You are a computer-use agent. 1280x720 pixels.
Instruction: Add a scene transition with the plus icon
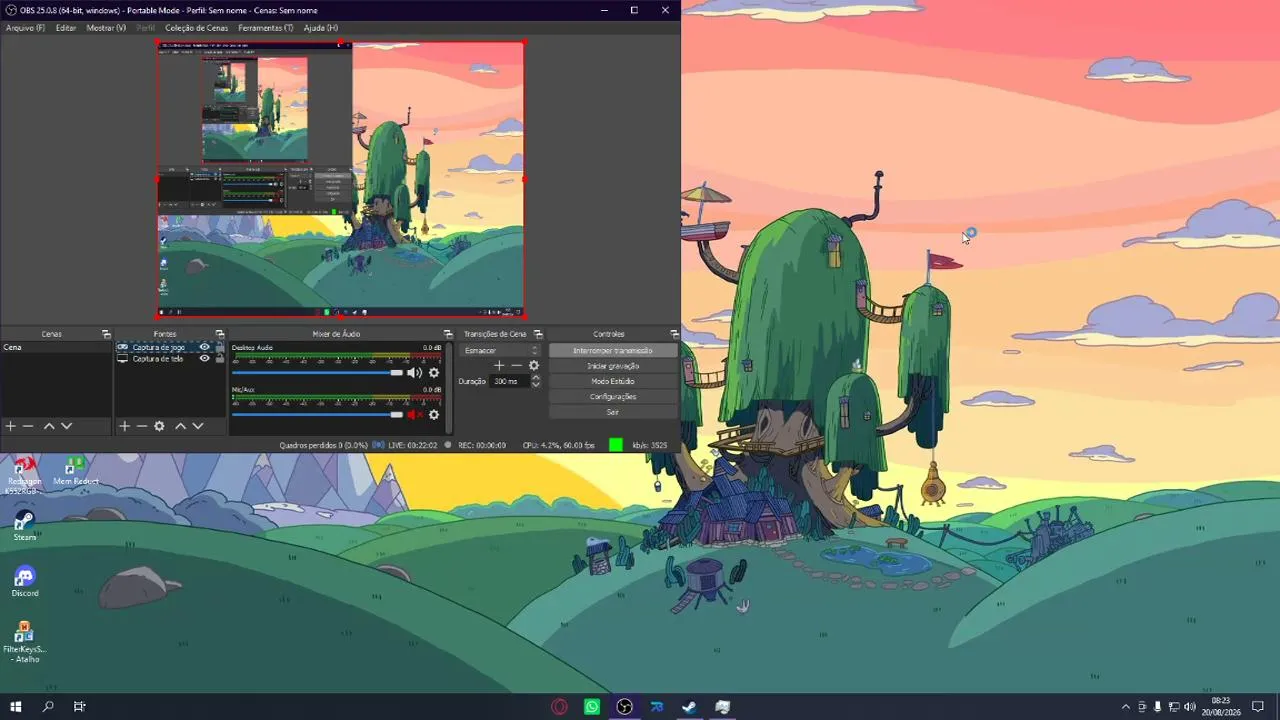(x=499, y=366)
